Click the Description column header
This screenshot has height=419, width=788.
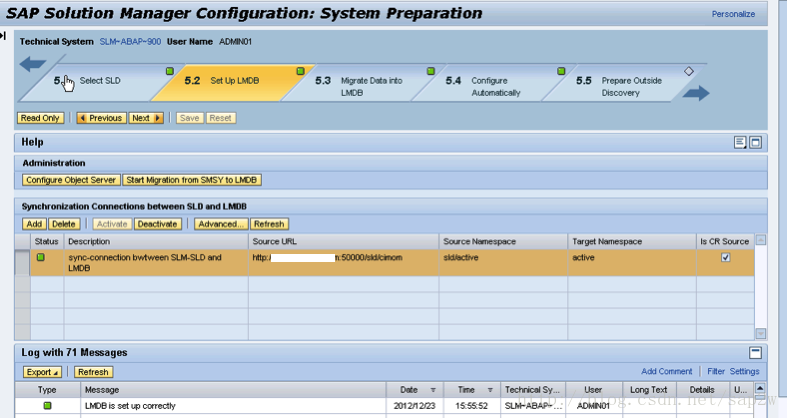156,242
